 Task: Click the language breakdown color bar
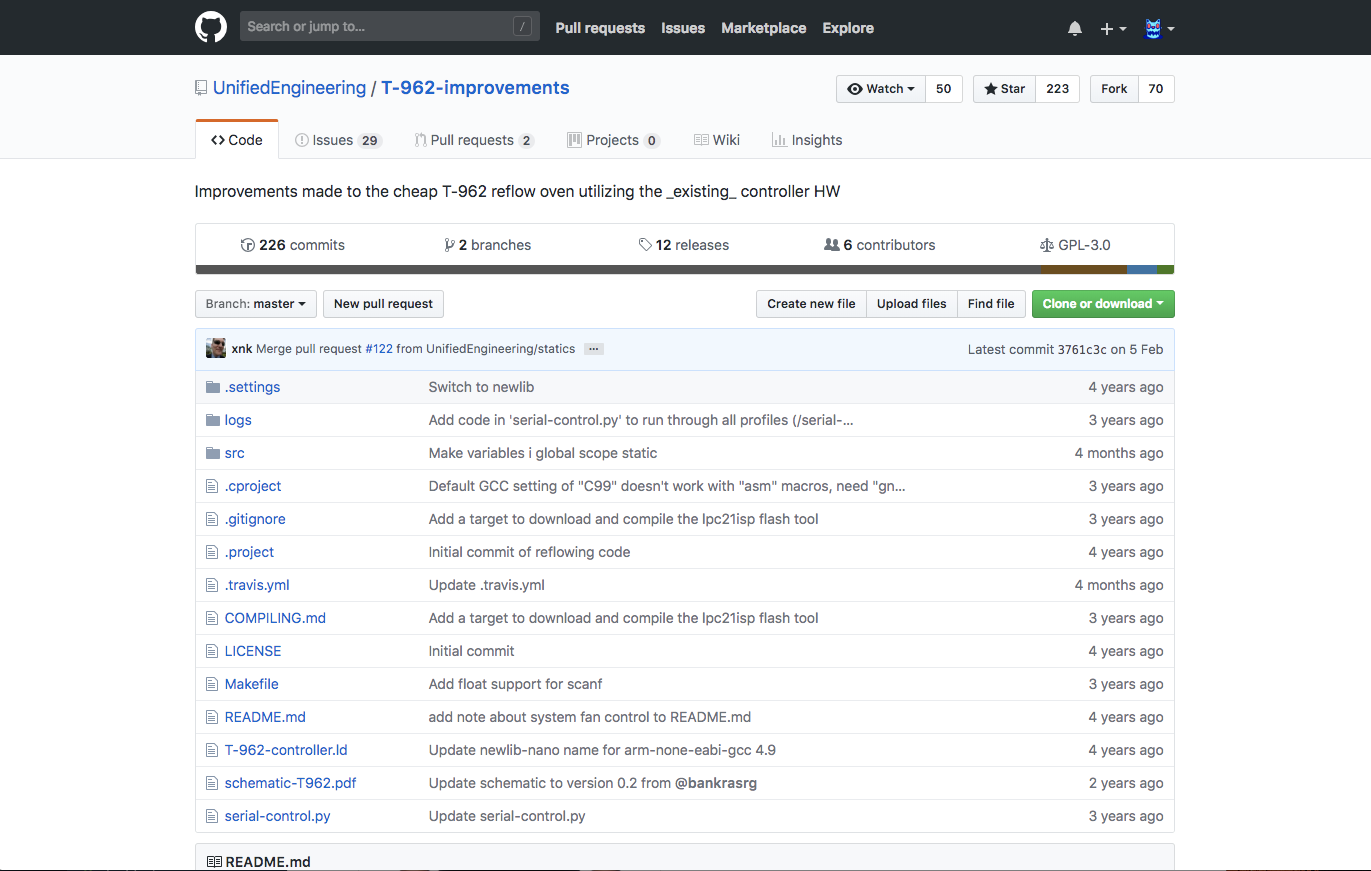click(685, 270)
